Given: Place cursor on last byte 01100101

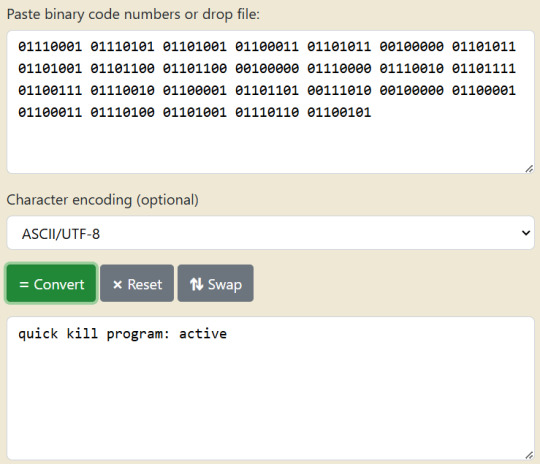Looking at the screenshot, I should tap(339, 113).
